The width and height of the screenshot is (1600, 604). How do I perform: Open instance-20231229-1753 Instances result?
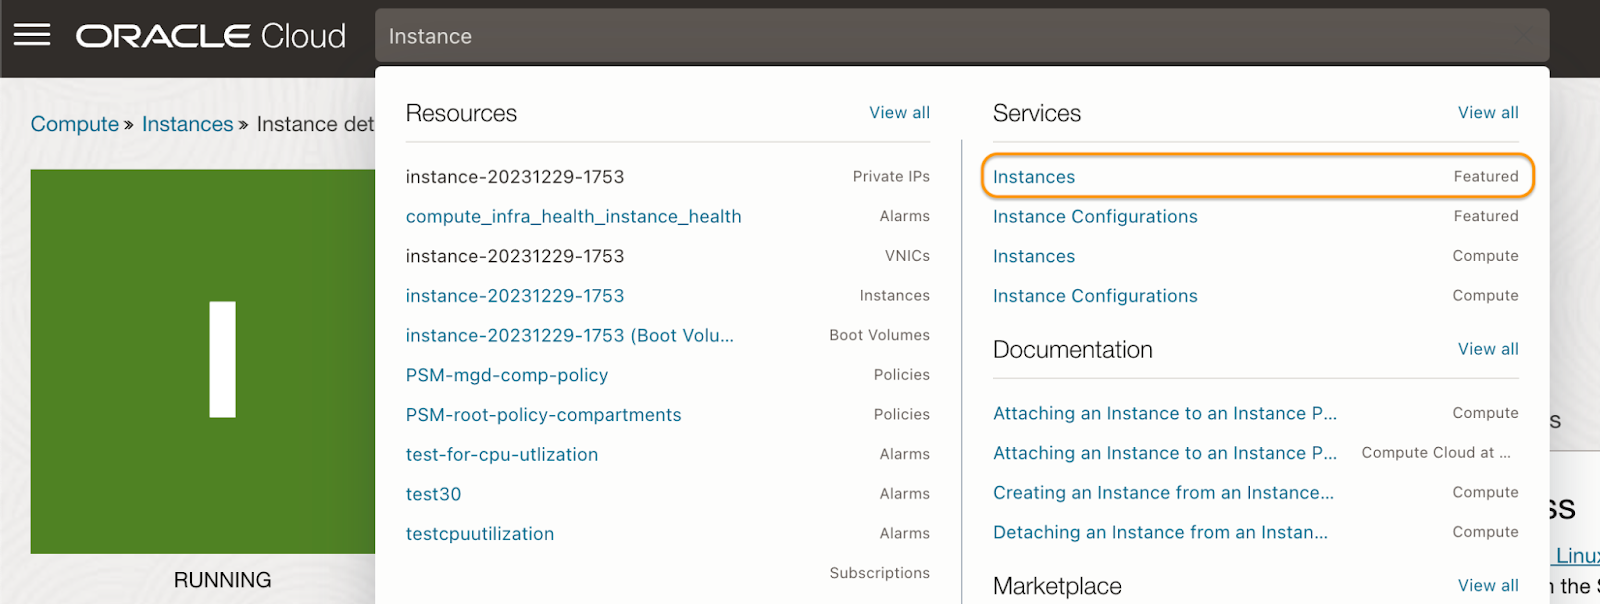click(x=514, y=296)
